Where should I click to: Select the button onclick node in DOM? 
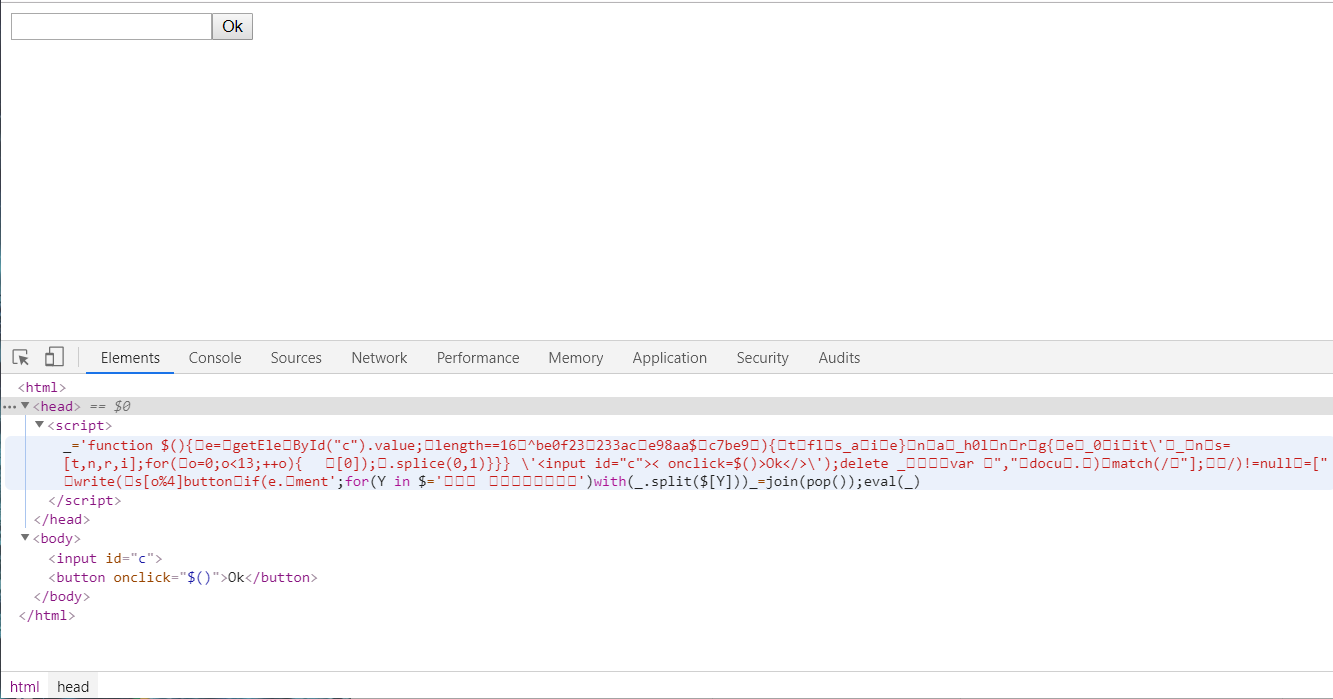[183, 577]
